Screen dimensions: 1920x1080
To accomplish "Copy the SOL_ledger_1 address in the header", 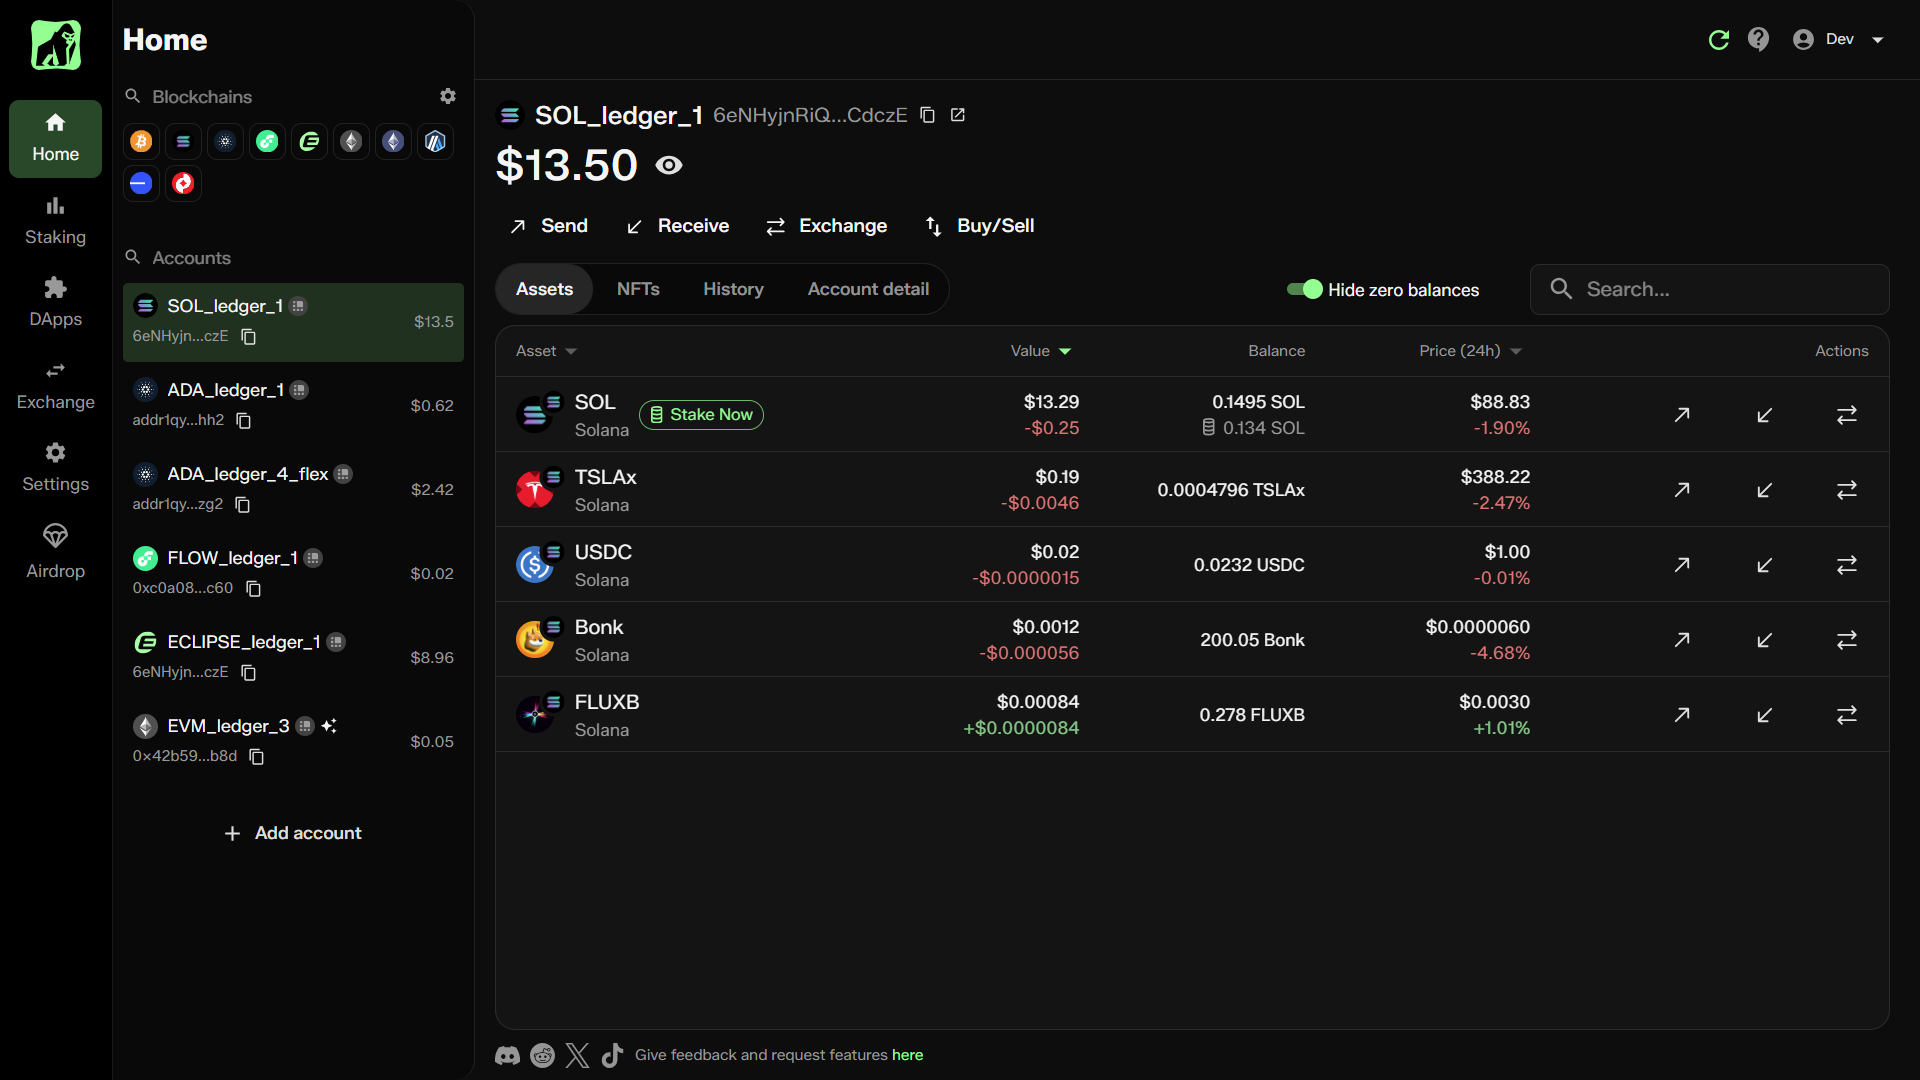I will [x=927, y=115].
